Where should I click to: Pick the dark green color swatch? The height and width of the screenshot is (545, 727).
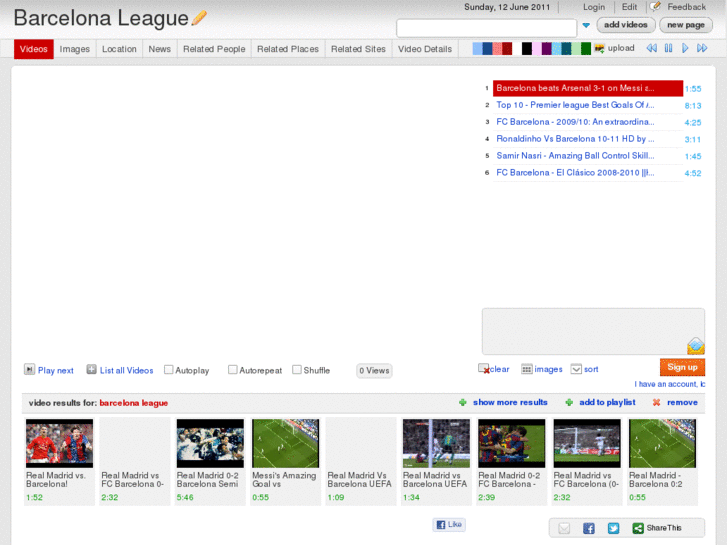point(586,48)
